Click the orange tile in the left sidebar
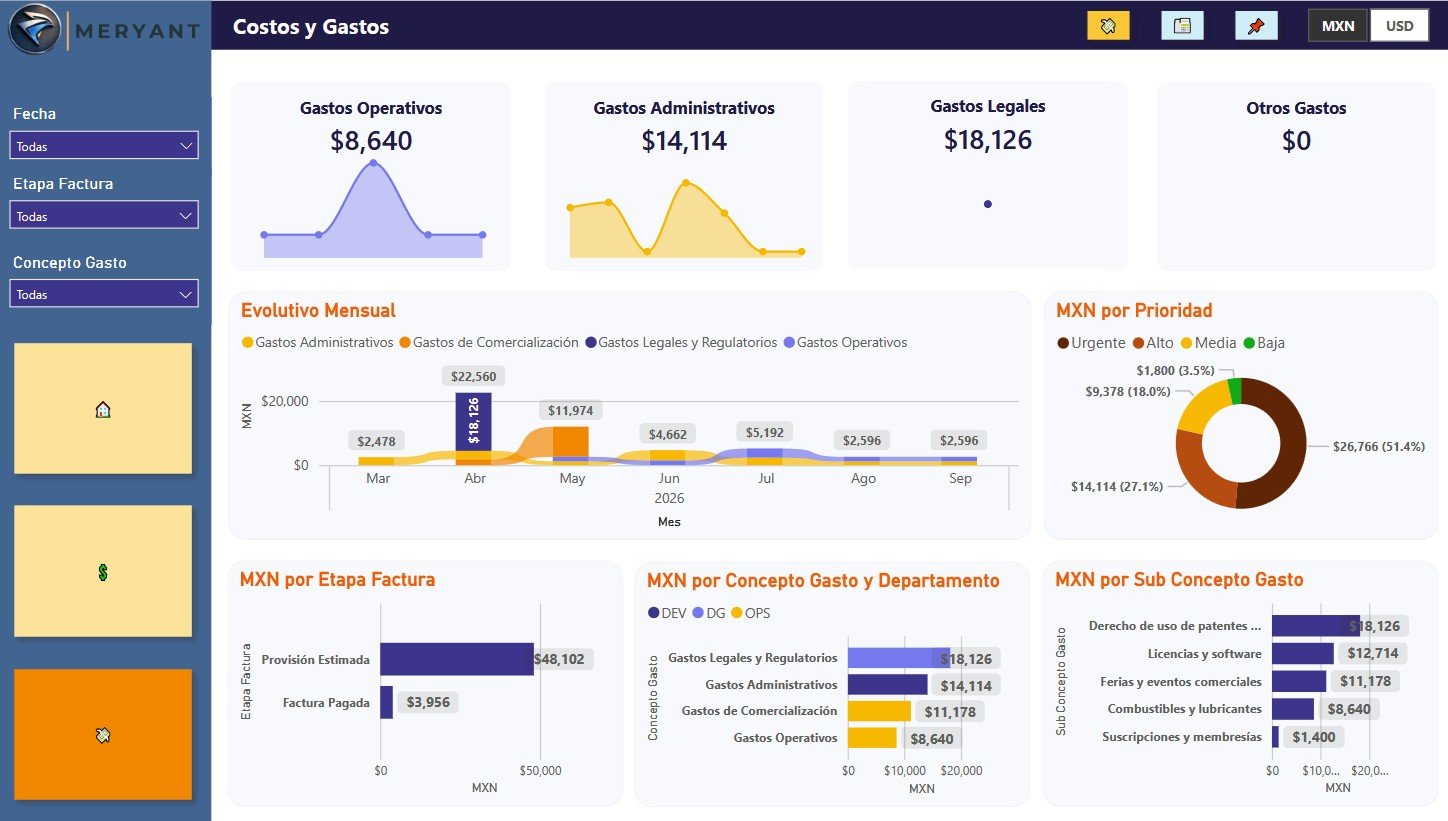Viewport: 1448px width, 821px height. pyautogui.click(x=103, y=734)
